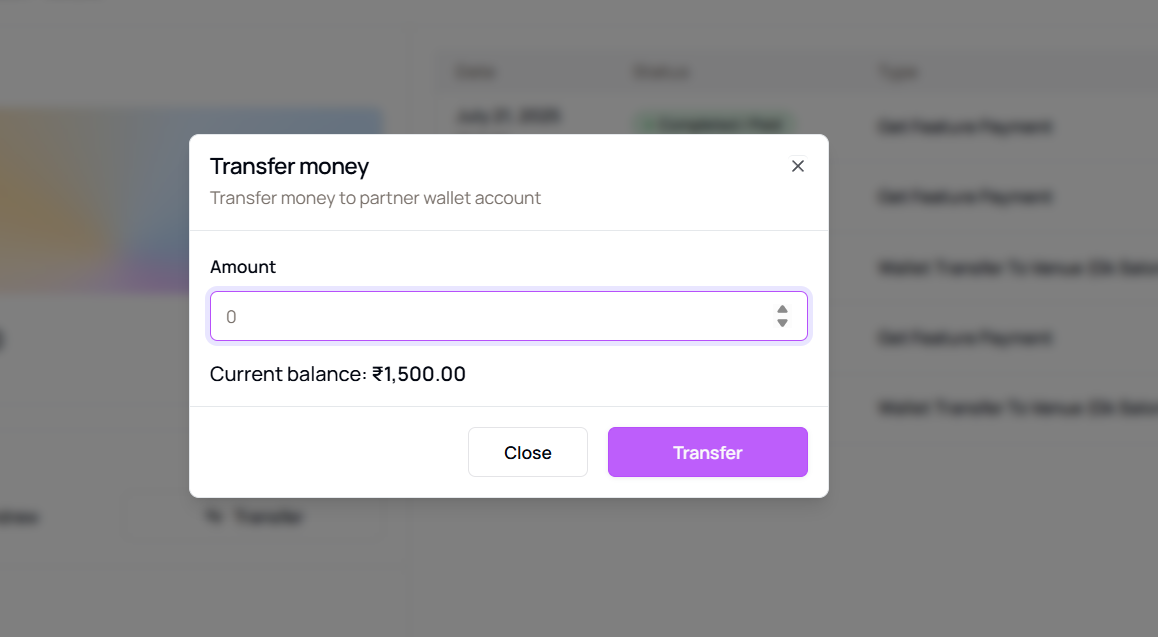Click the blurred gradient wallet card
The width and height of the screenshot is (1158, 637).
[192, 199]
